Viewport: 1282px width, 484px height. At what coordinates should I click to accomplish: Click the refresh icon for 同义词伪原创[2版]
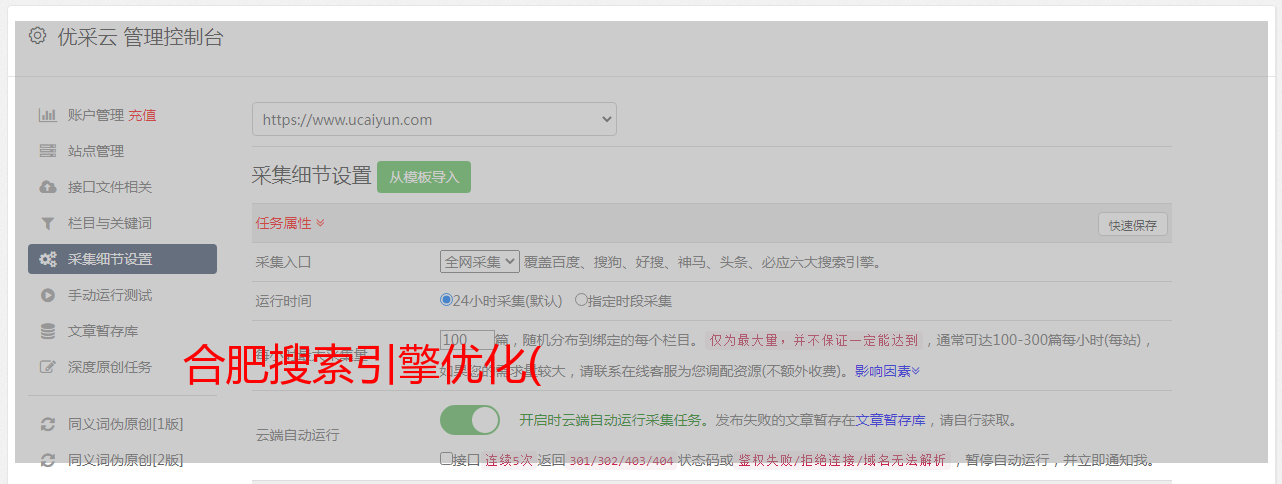click(x=47, y=460)
